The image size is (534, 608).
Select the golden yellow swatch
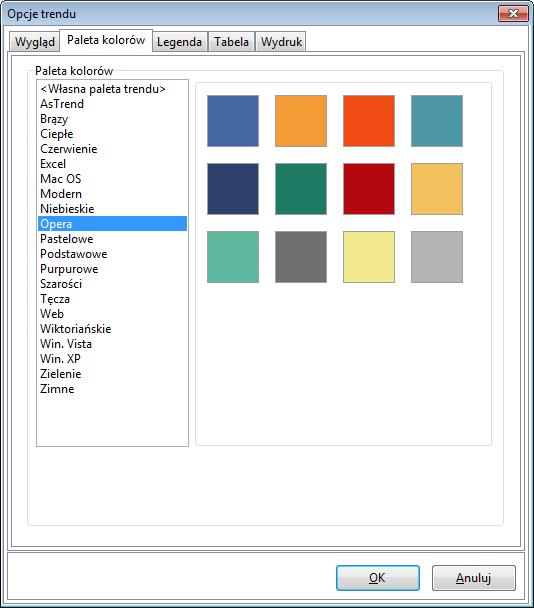[437, 189]
